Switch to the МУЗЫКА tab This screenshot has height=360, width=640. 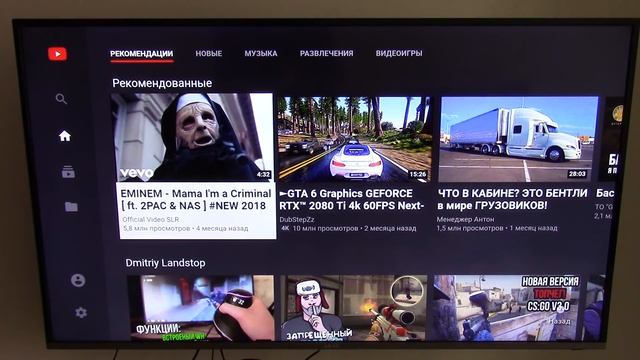point(261,53)
